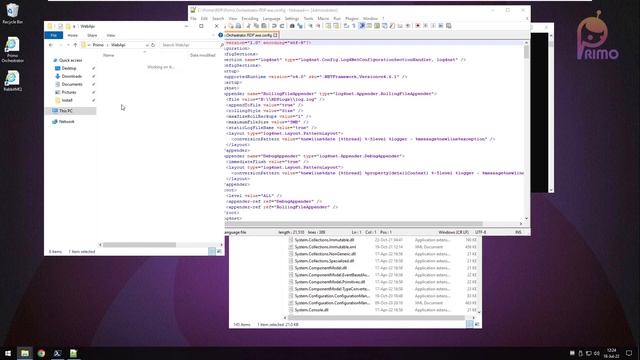Open the RabbitMQ desktop shortcut
The width and height of the screenshot is (640, 360).
coord(12,80)
